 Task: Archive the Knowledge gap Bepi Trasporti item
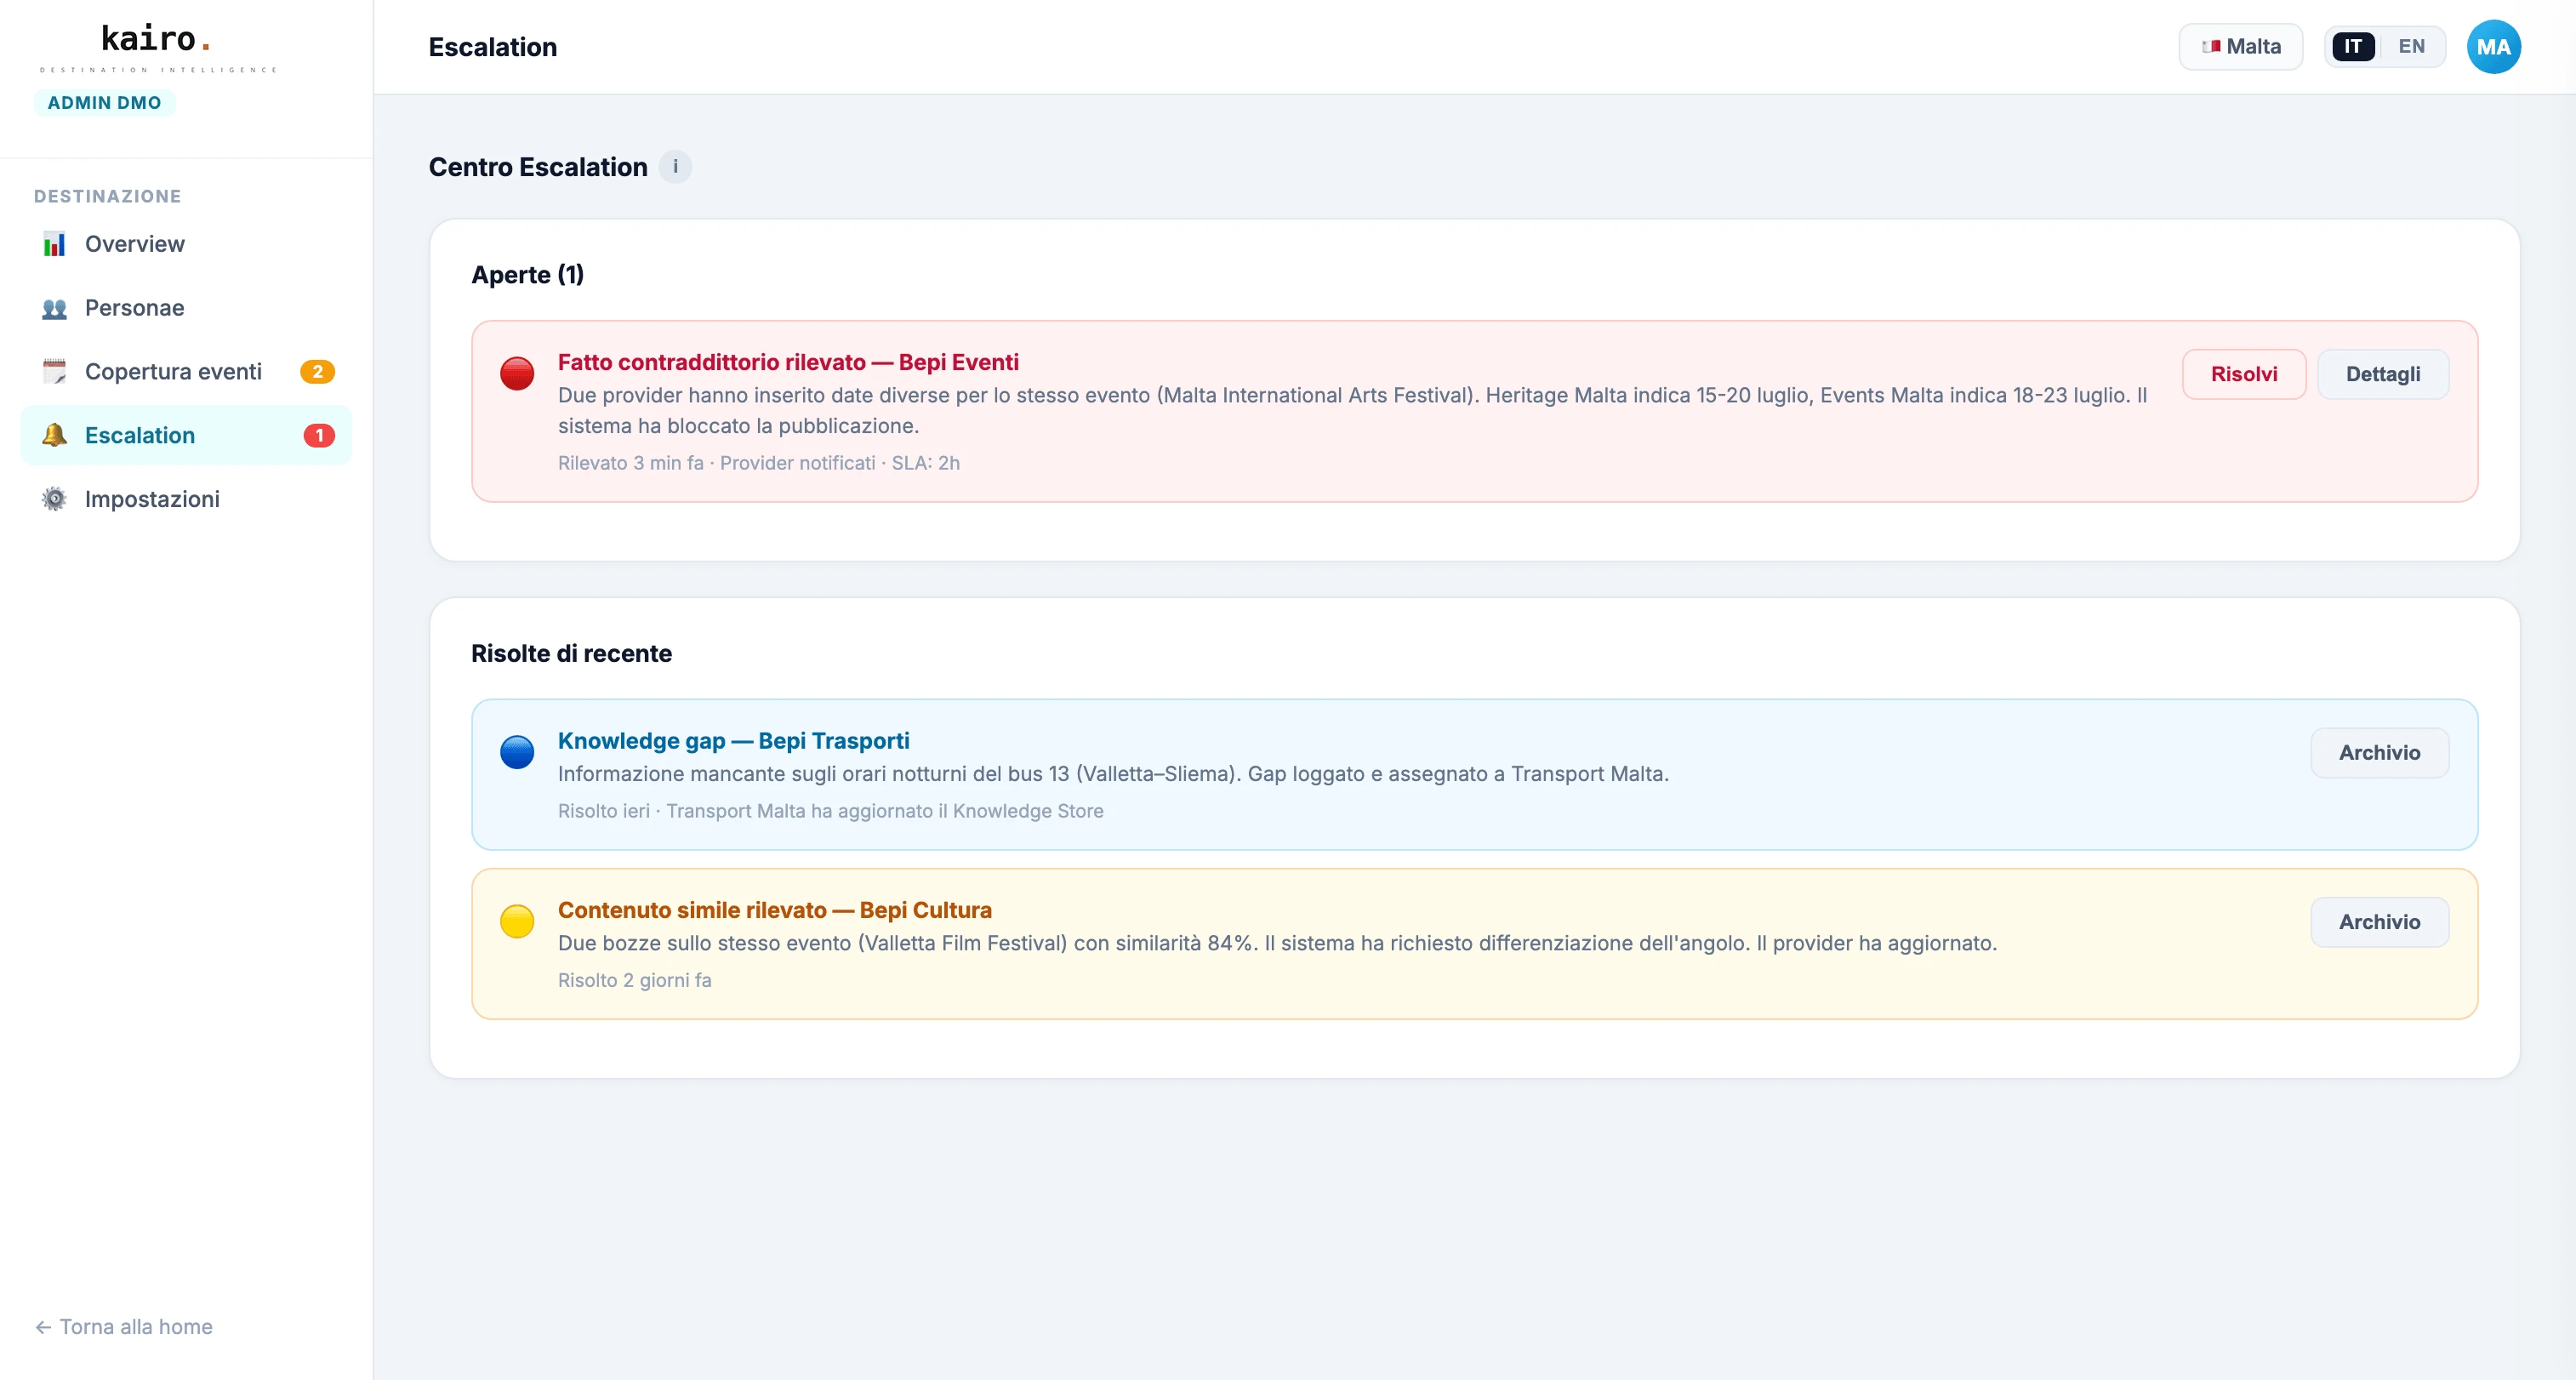pos(2380,752)
